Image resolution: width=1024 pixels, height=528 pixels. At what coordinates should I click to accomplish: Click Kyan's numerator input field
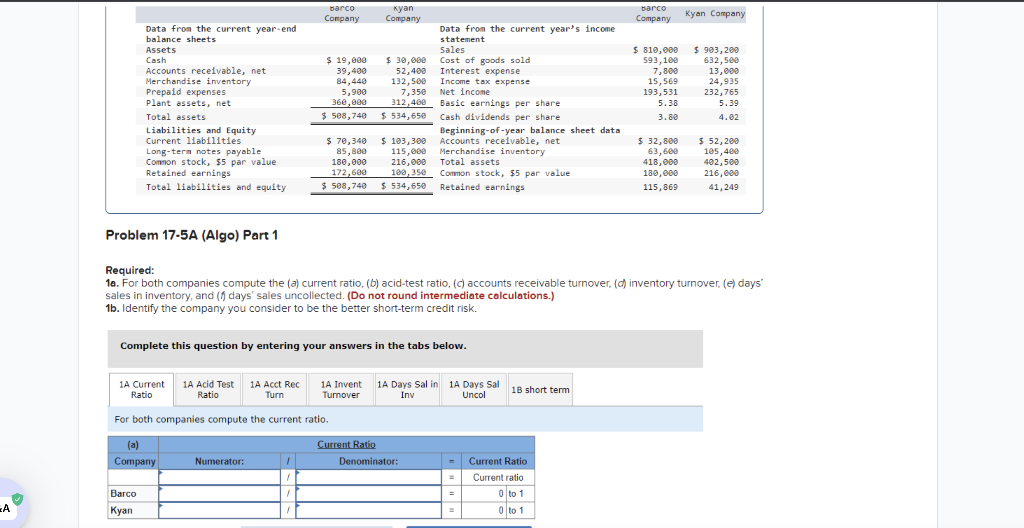tap(220, 510)
